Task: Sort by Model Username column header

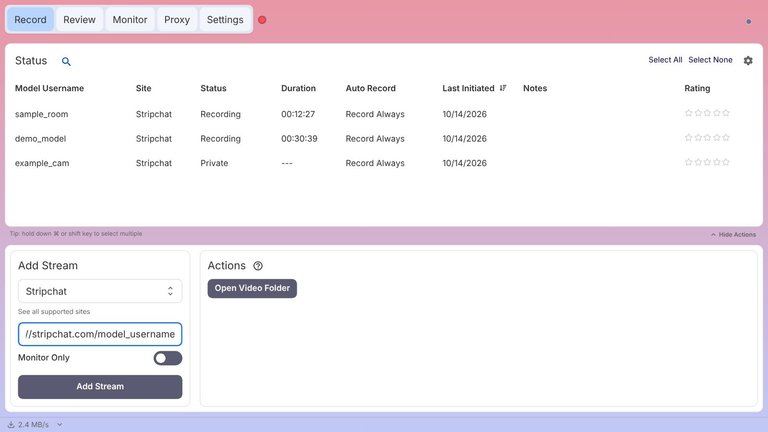Action: pos(49,88)
